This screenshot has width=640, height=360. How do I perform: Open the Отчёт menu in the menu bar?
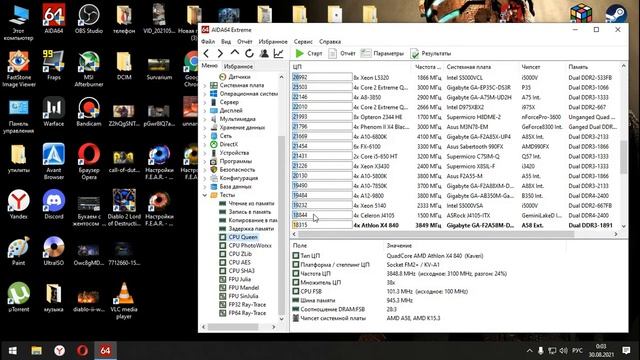click(244, 42)
